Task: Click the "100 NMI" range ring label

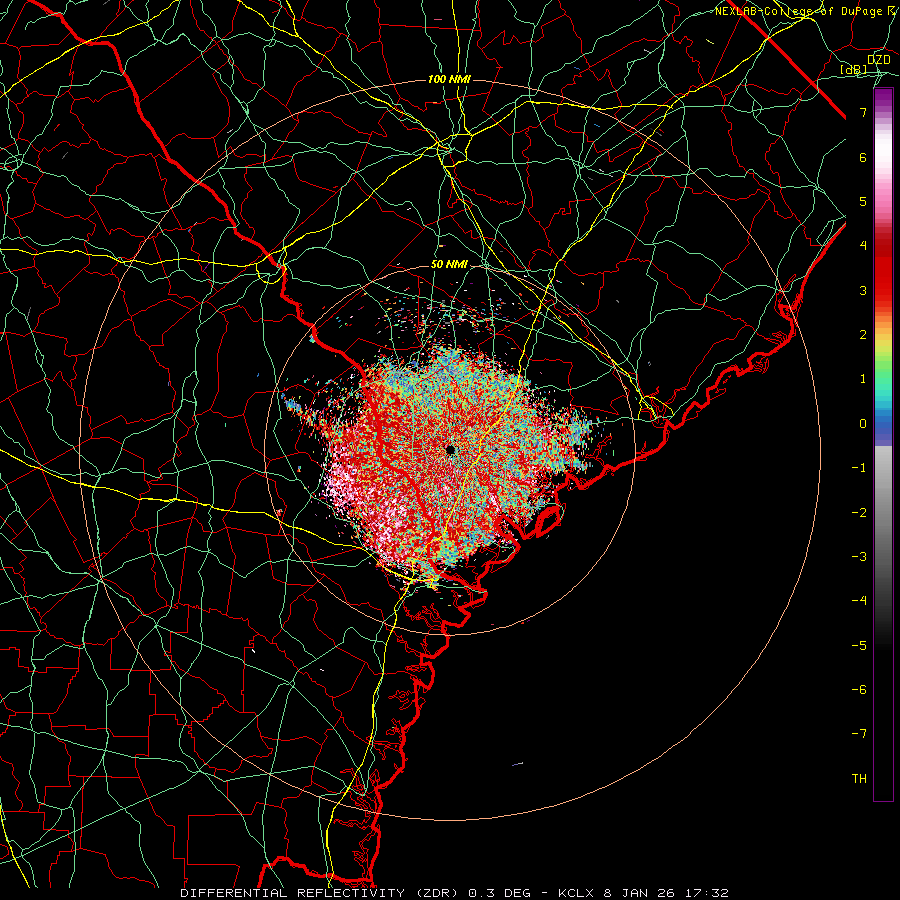Action: (449, 79)
